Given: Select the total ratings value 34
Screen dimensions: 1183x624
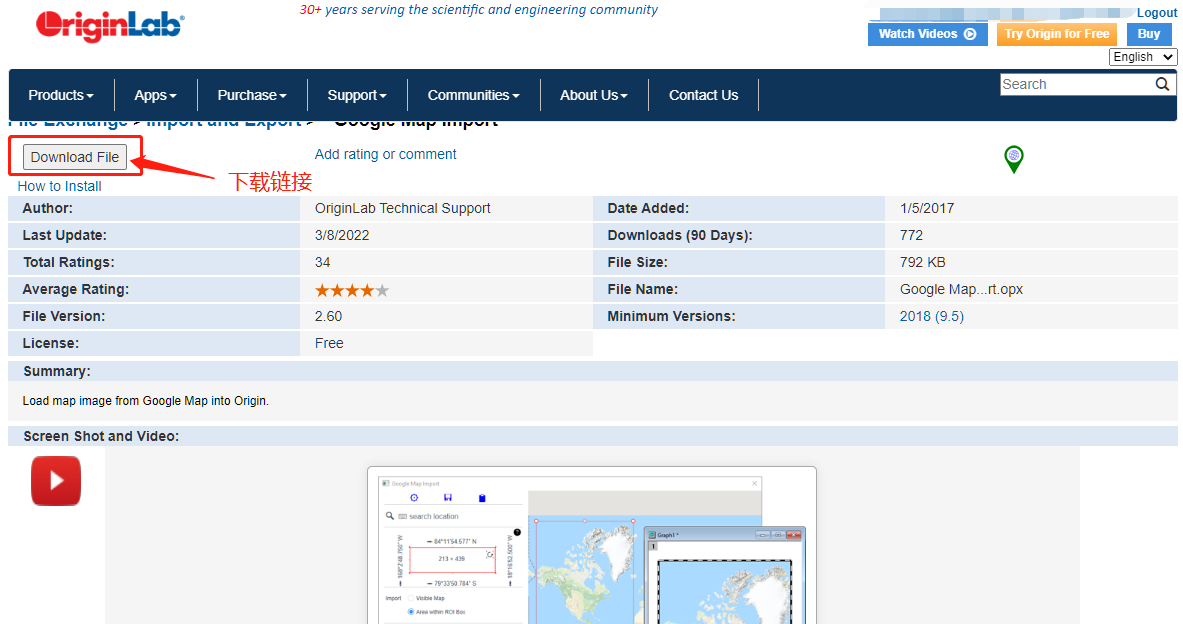Looking at the screenshot, I should tap(322, 262).
